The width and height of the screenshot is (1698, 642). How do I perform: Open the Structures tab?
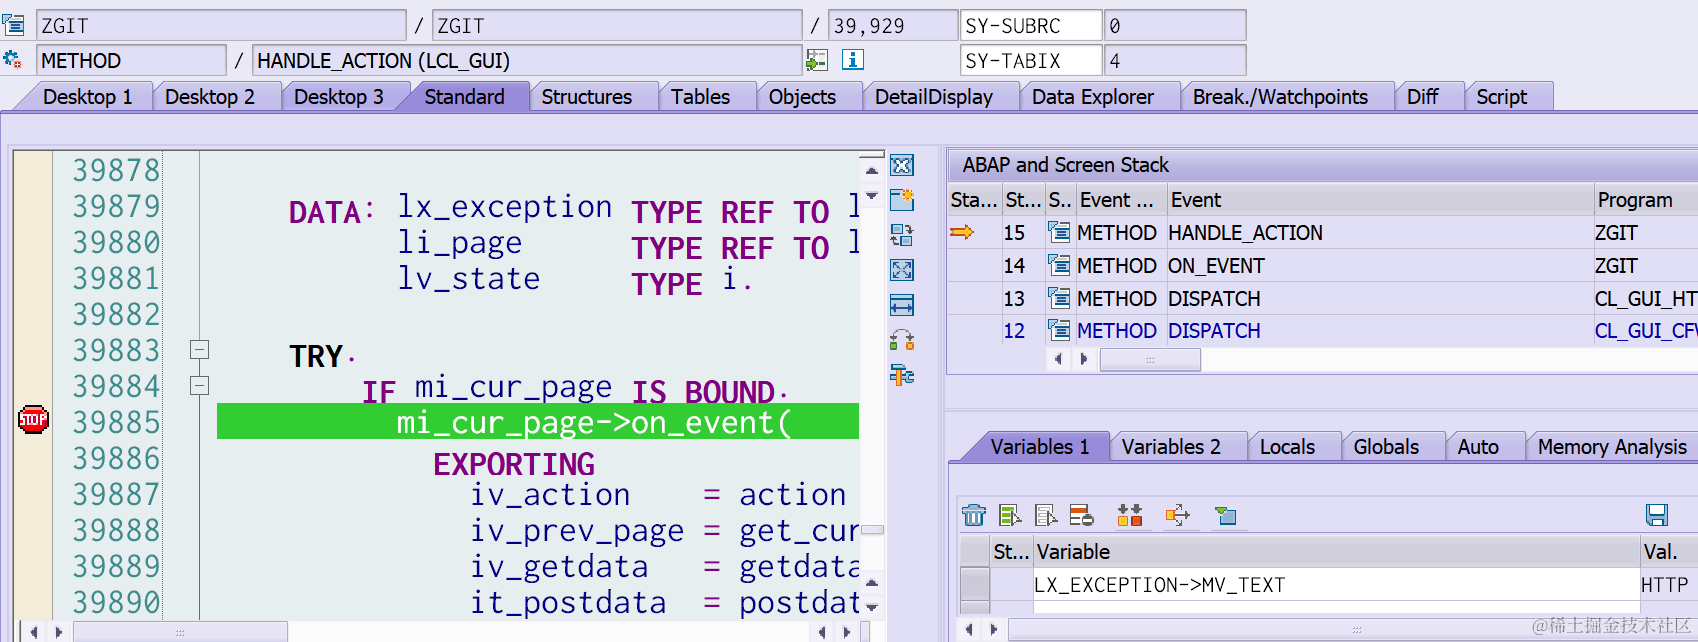(x=587, y=97)
